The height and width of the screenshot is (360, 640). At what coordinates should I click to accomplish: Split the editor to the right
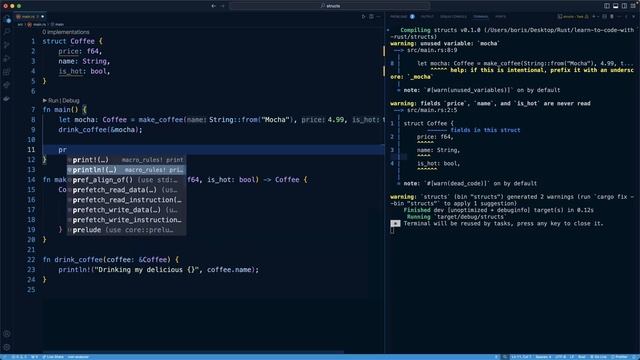click(x=371, y=17)
